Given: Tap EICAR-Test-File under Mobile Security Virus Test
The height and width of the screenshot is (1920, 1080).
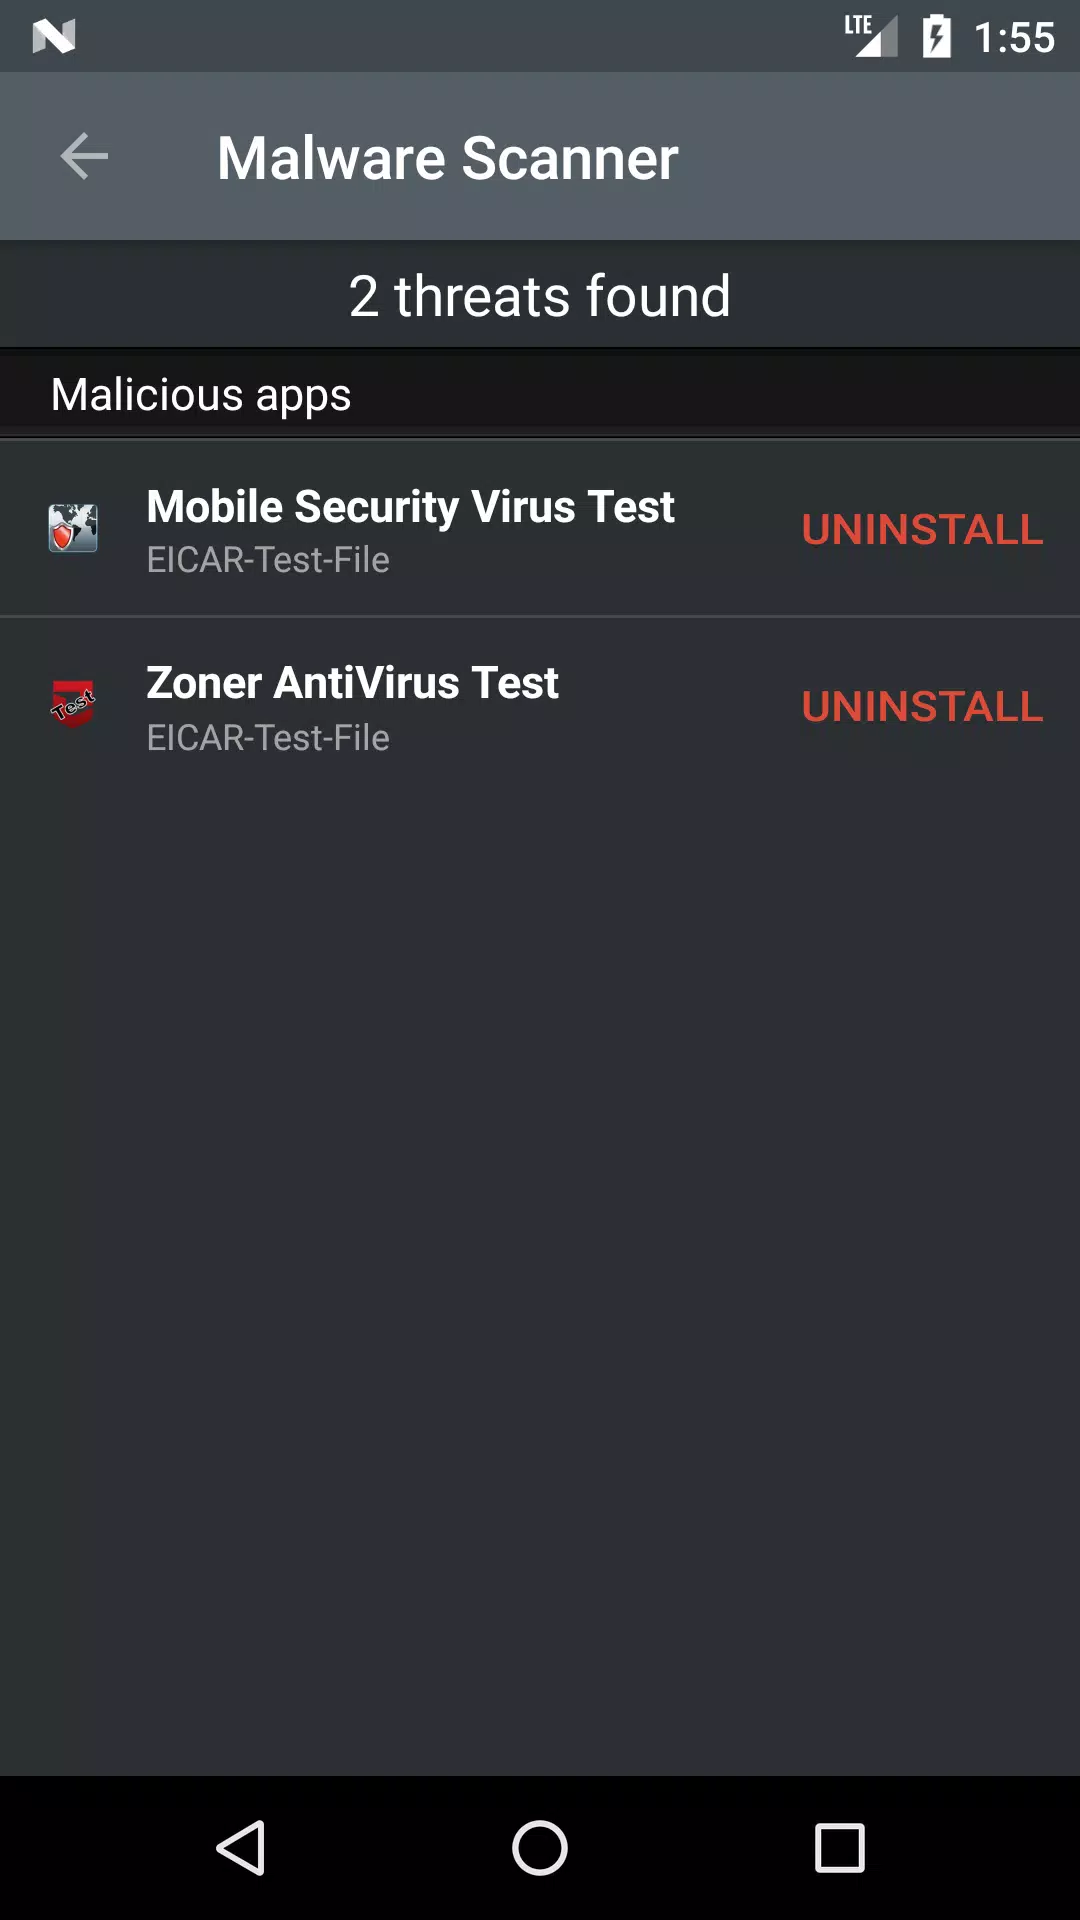Looking at the screenshot, I should (x=268, y=560).
